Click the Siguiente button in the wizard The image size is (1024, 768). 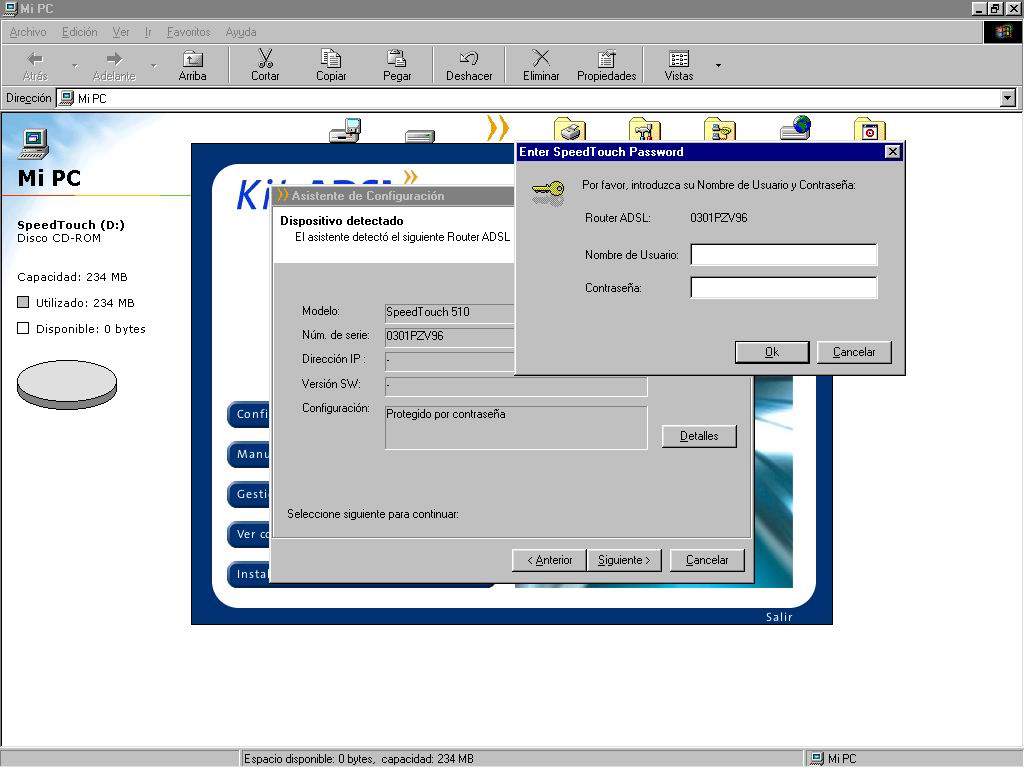624,560
